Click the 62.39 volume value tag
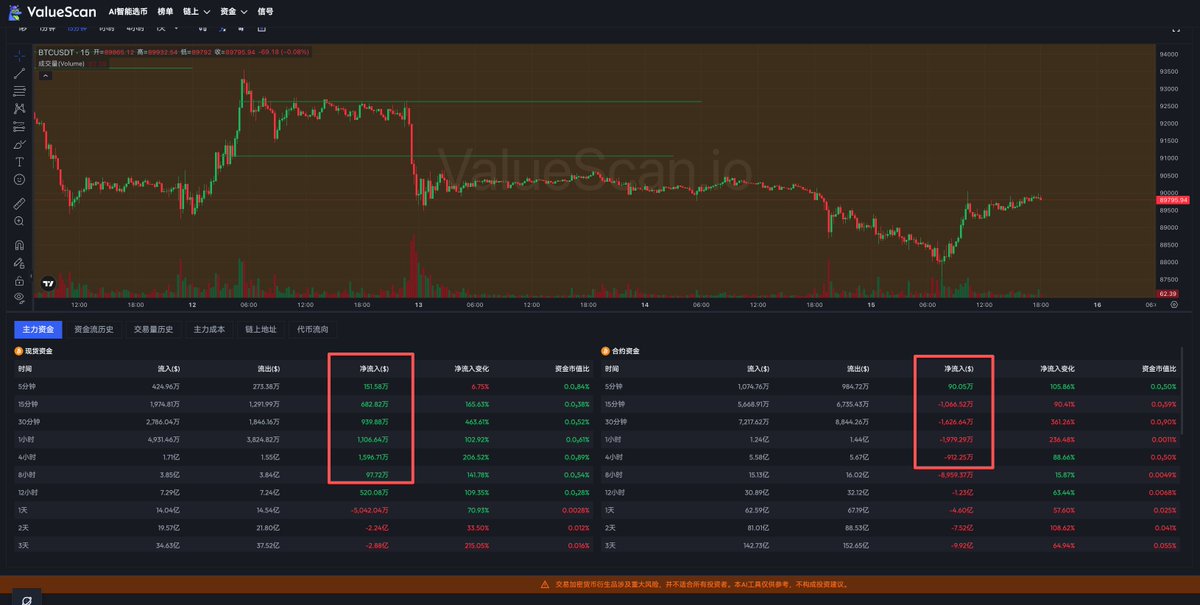Image resolution: width=1200 pixels, height=605 pixels. pos(1166,293)
